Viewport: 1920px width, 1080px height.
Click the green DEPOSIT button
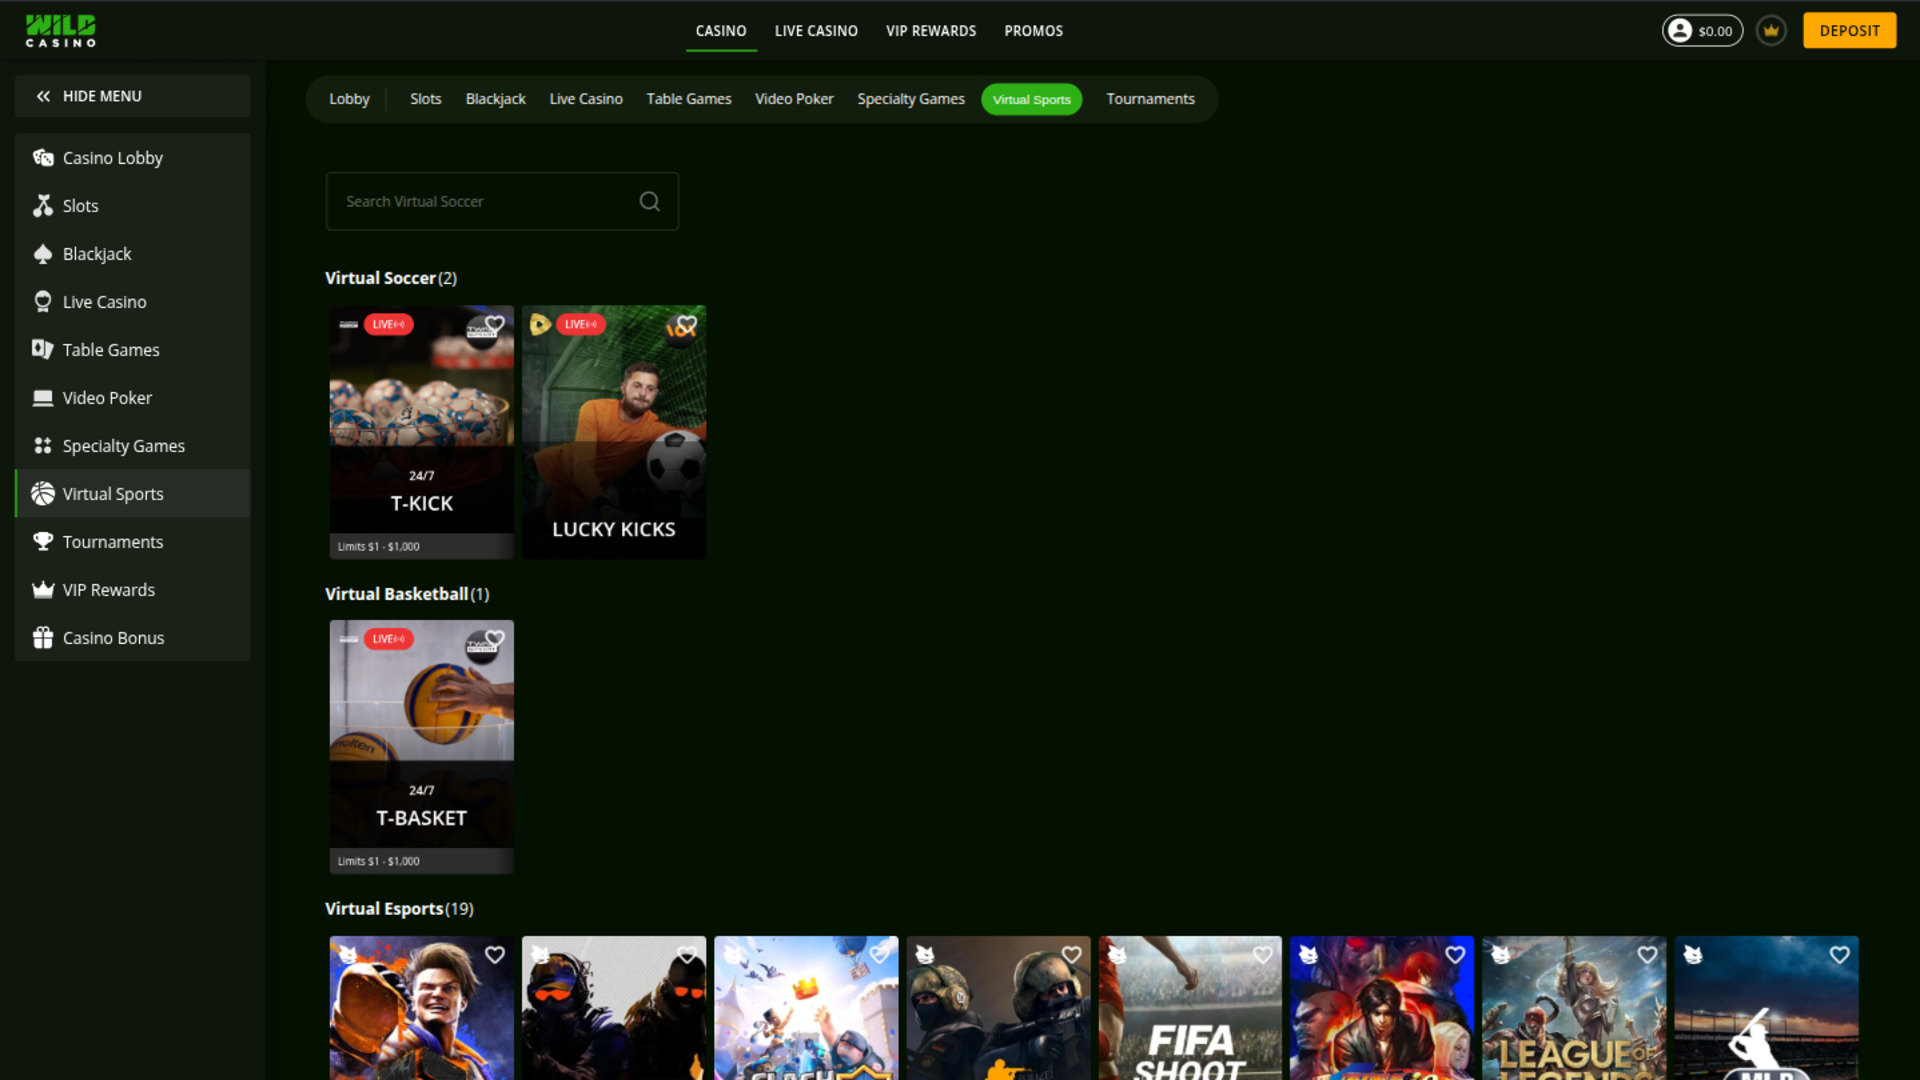click(x=1849, y=30)
